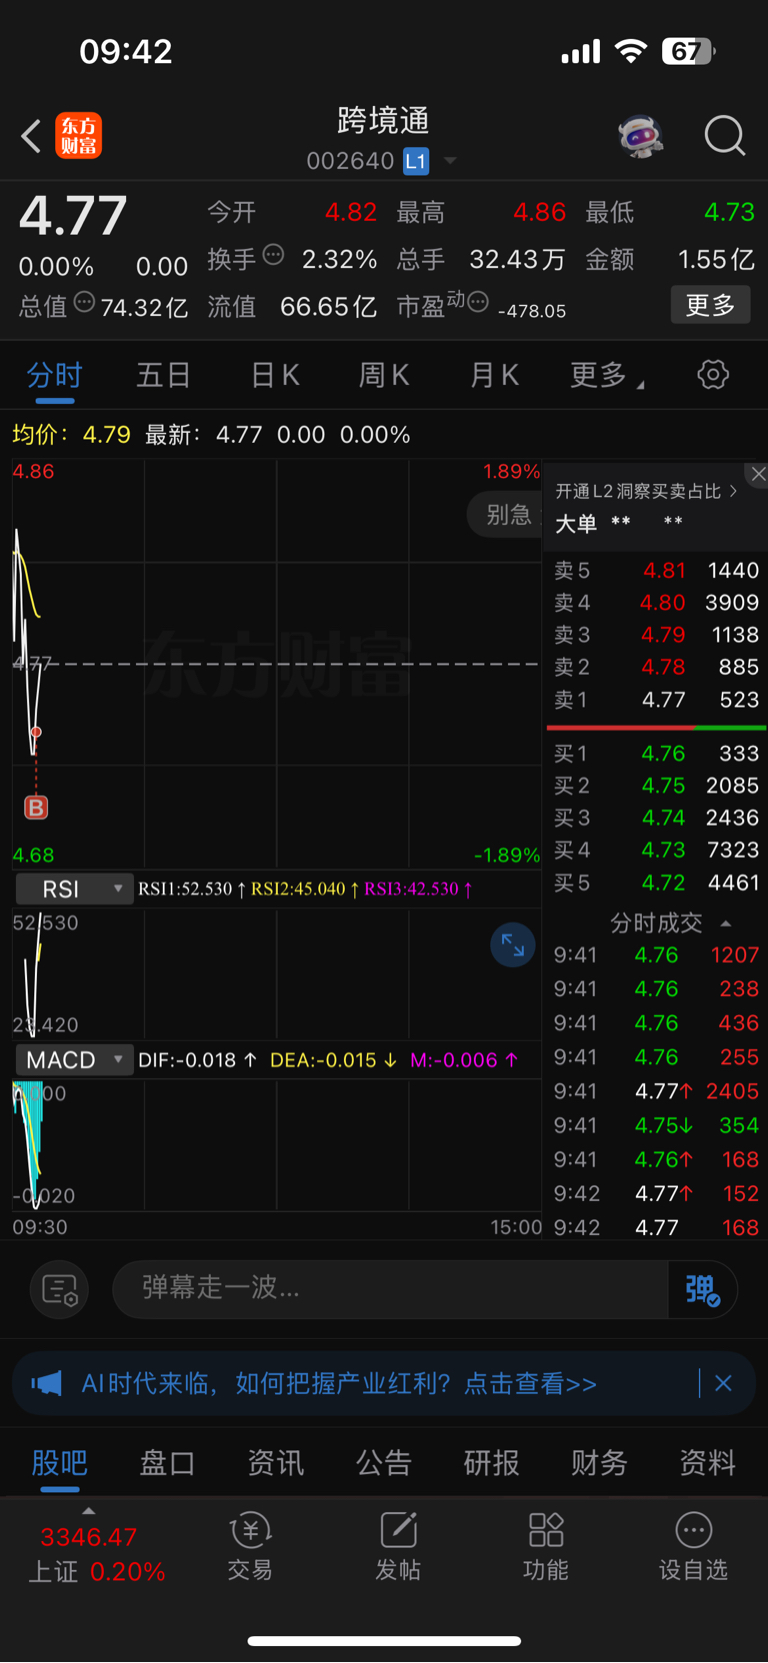Tap the L1 level badge

coord(416,161)
